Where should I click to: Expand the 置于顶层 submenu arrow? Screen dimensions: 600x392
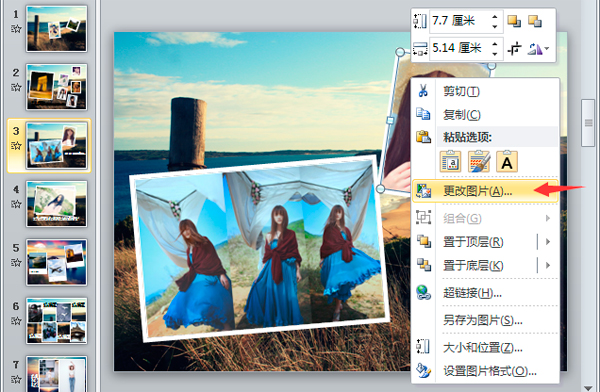[548, 242]
